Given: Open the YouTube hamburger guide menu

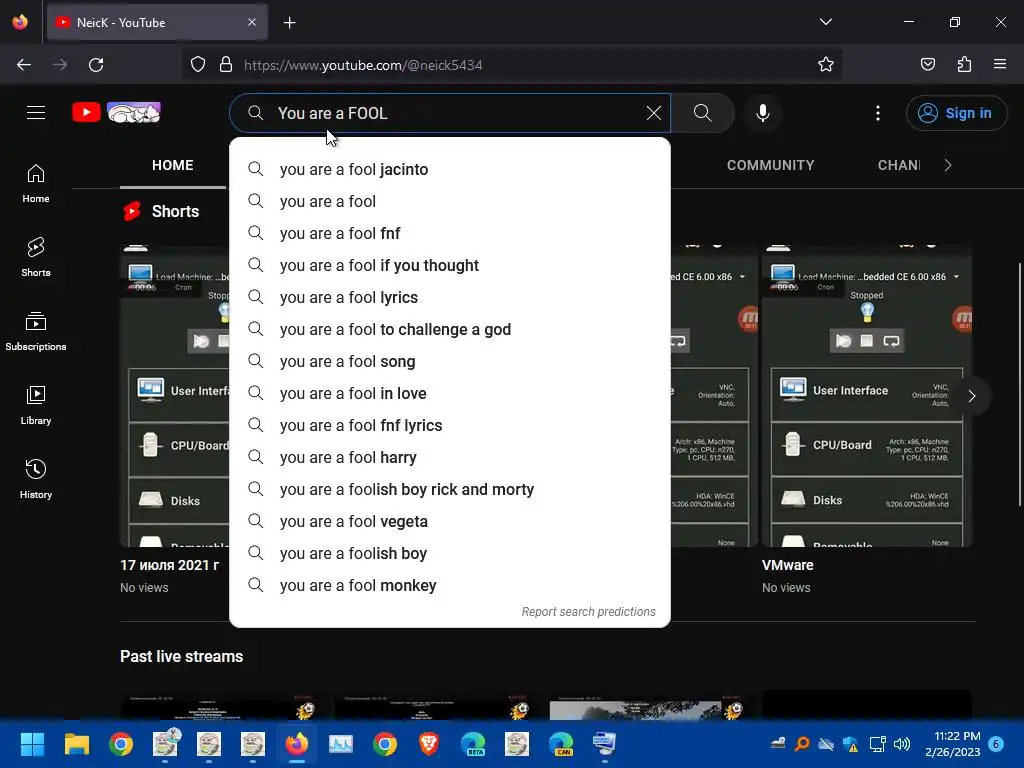Looking at the screenshot, I should point(36,113).
